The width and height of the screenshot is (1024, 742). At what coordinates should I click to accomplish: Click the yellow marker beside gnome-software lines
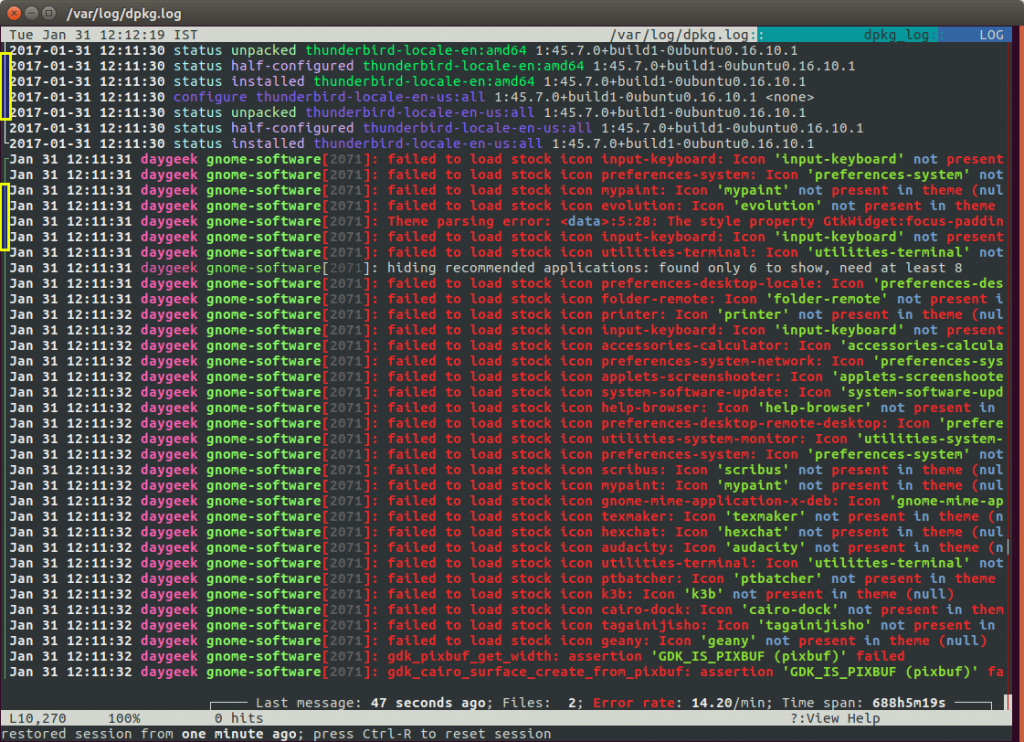5,215
